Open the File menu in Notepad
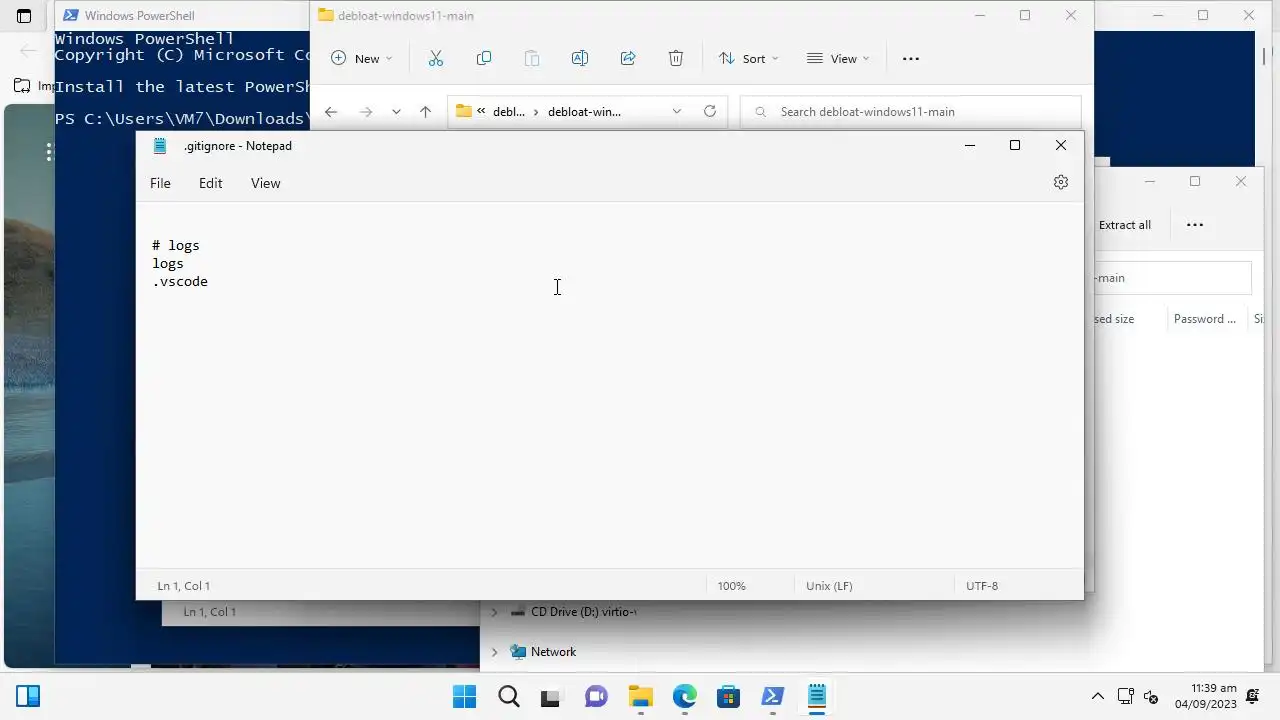The image size is (1280, 720). [160, 183]
